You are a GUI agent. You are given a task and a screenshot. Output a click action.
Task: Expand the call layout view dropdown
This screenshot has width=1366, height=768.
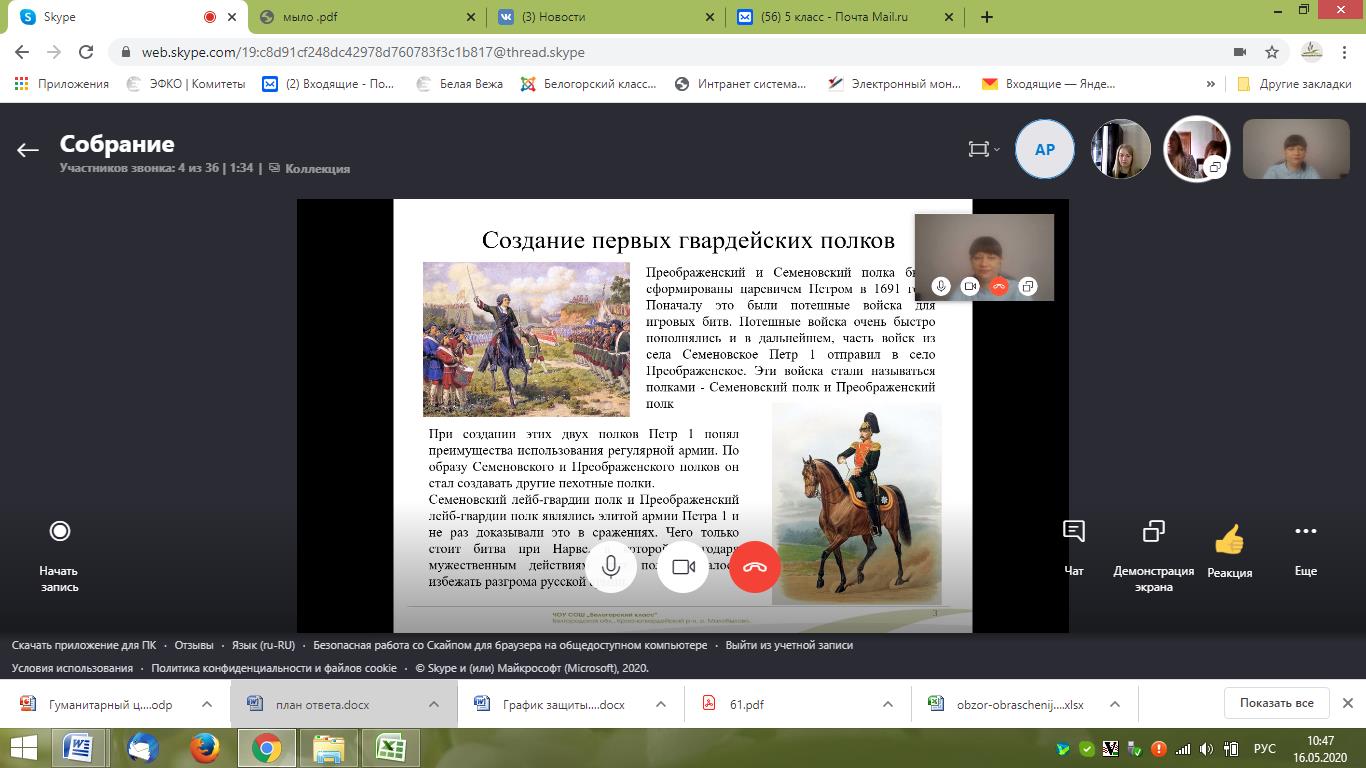(x=984, y=149)
